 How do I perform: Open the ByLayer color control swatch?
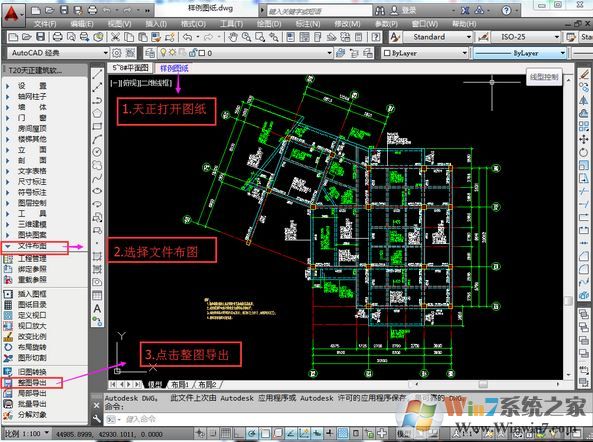[x=425, y=53]
